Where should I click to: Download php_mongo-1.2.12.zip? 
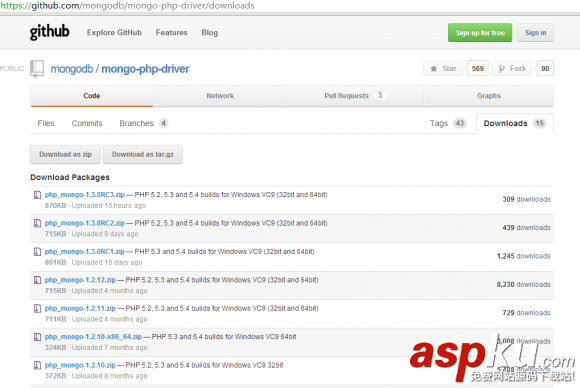[x=80, y=280]
